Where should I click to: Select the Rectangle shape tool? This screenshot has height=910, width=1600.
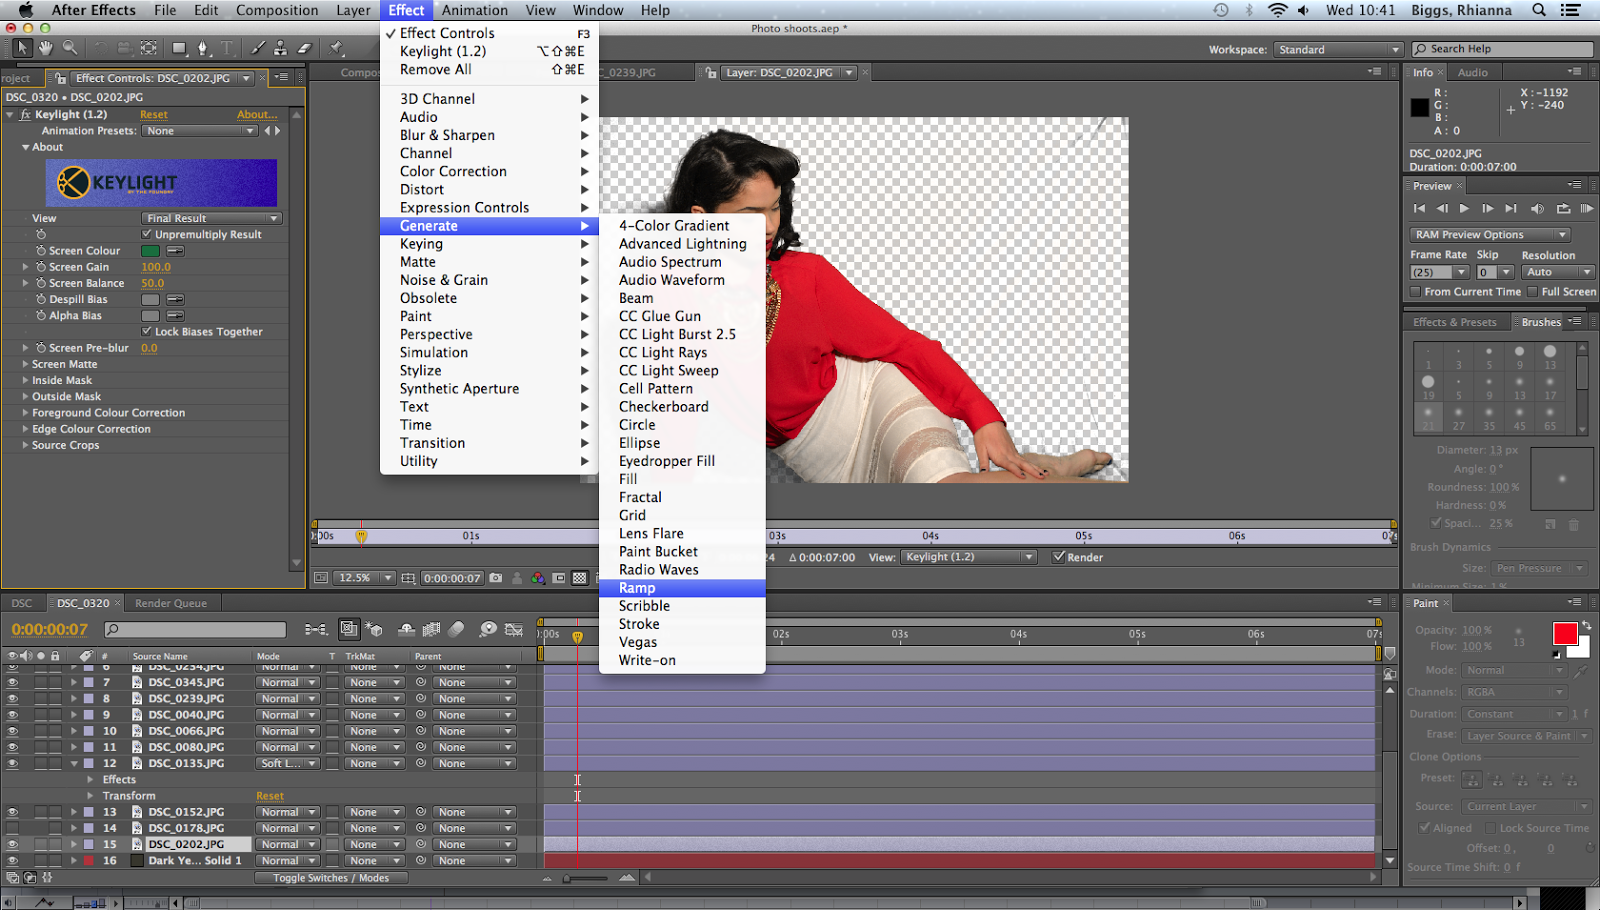179,48
